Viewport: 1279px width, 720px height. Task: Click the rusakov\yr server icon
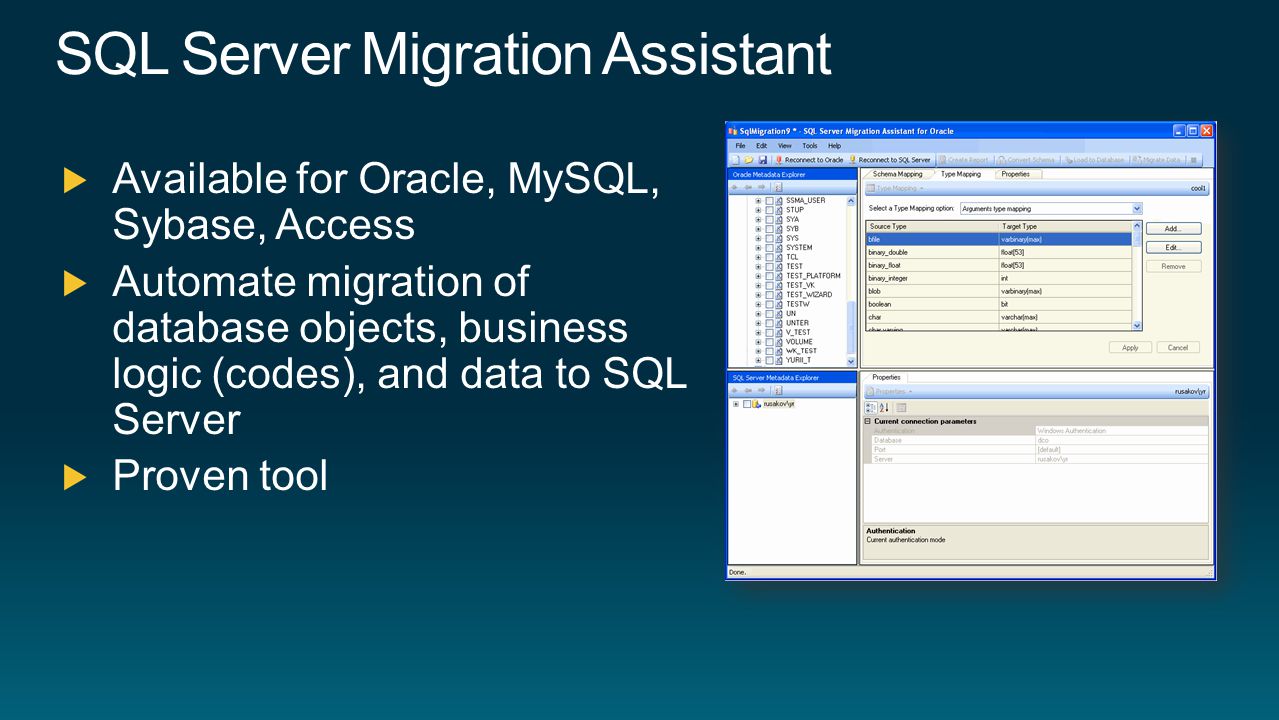[x=757, y=404]
